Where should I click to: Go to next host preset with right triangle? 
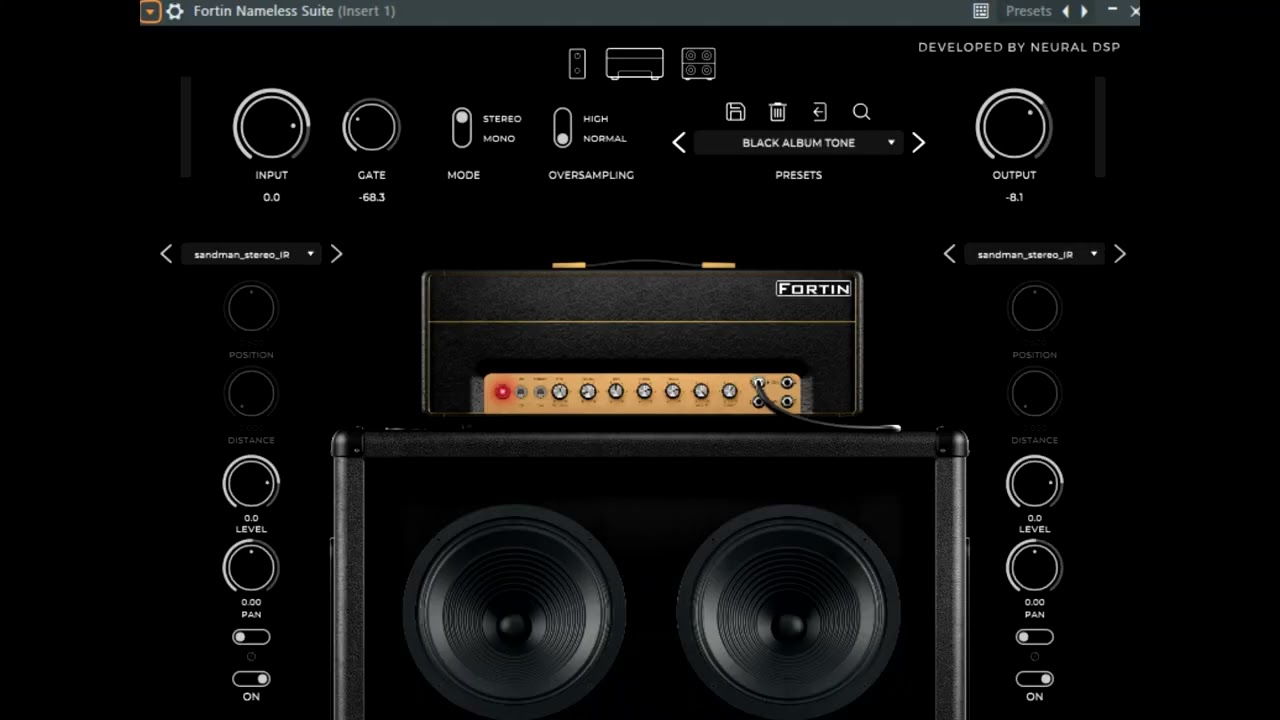coord(1084,11)
